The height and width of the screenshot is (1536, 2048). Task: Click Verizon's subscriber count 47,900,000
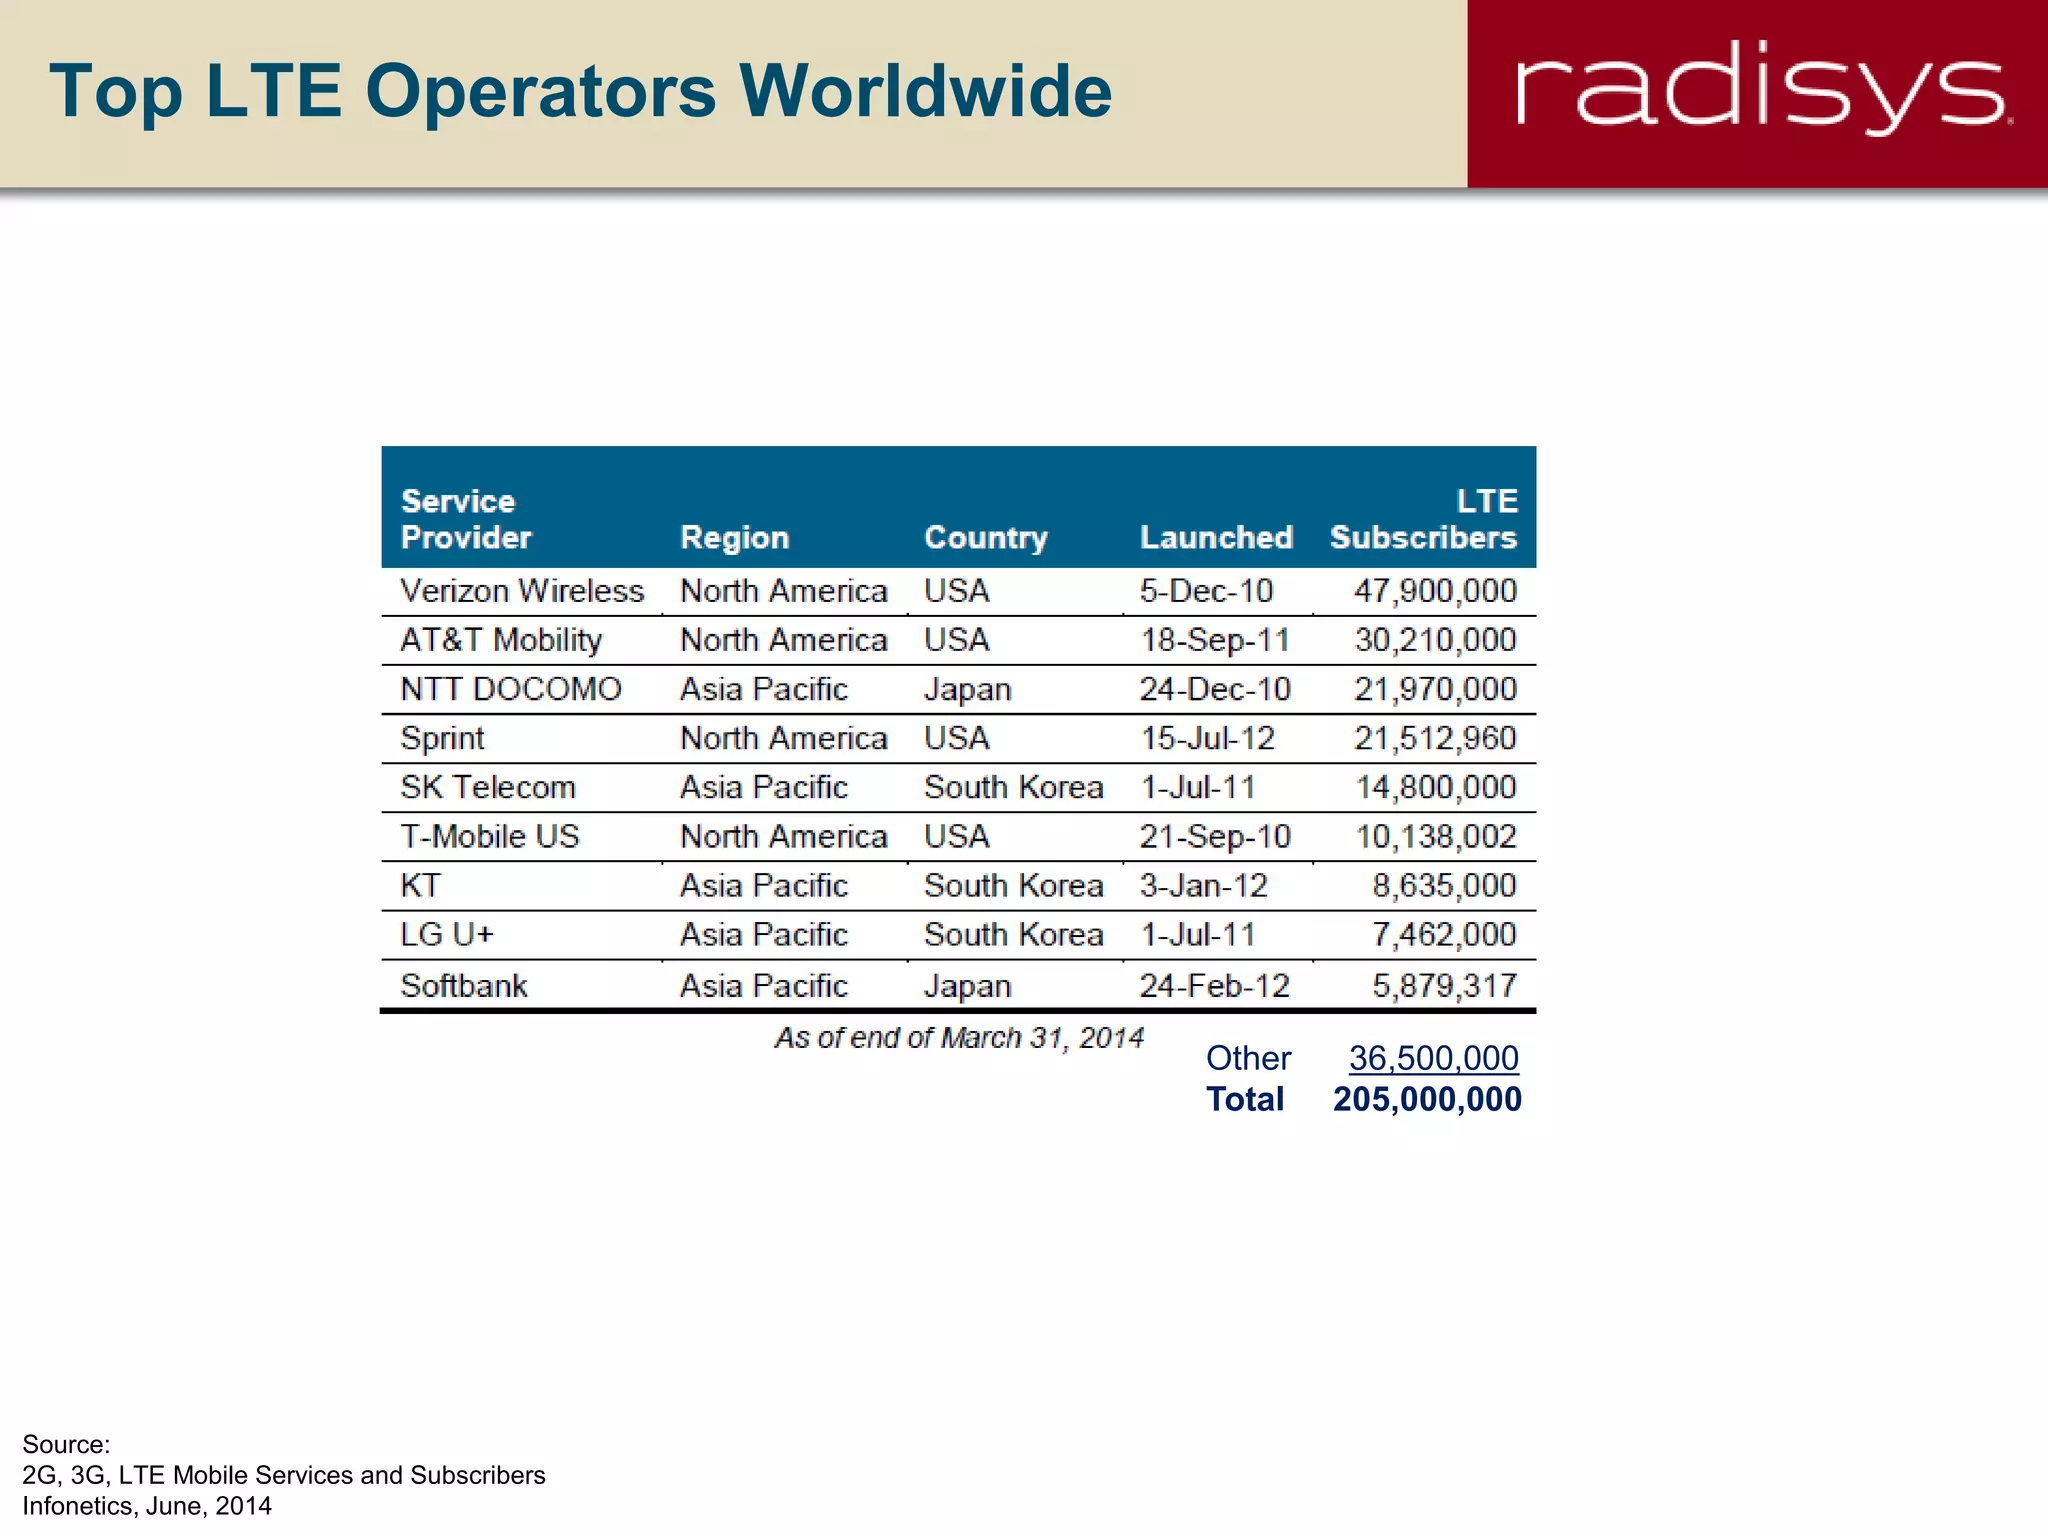tap(1436, 591)
